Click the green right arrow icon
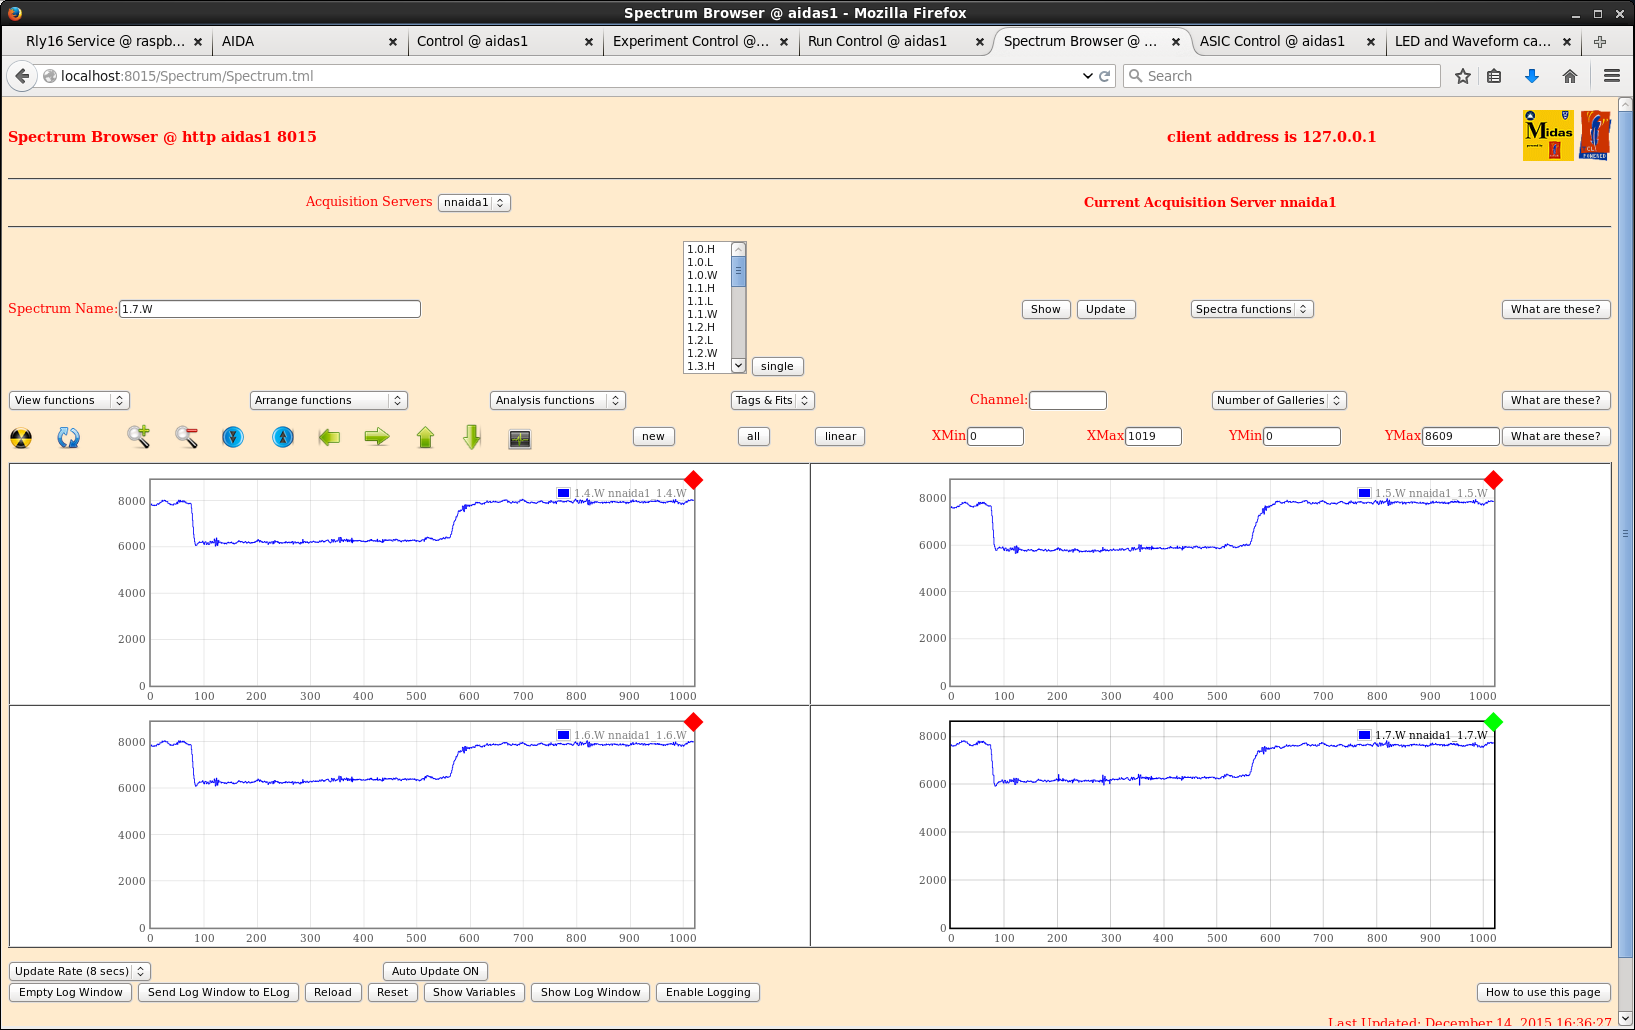Image resolution: width=1635 pixels, height=1030 pixels. (x=377, y=437)
